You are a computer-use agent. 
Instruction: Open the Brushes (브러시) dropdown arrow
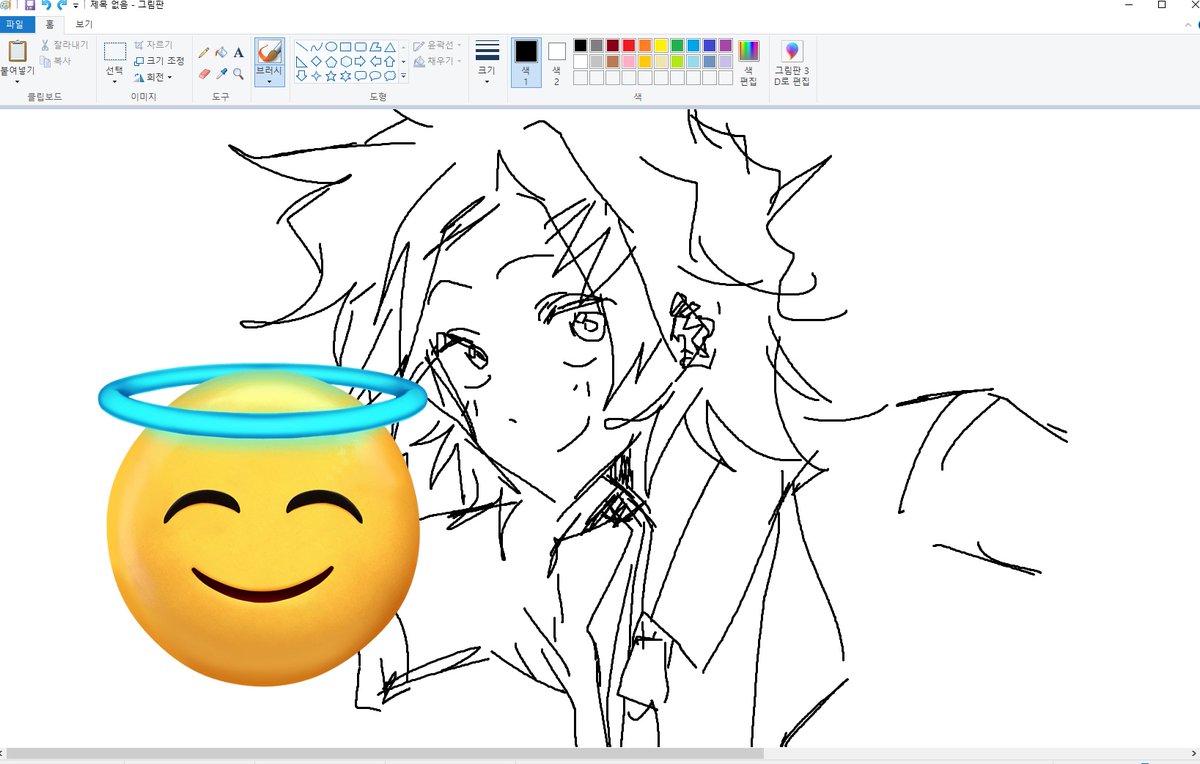point(269,81)
